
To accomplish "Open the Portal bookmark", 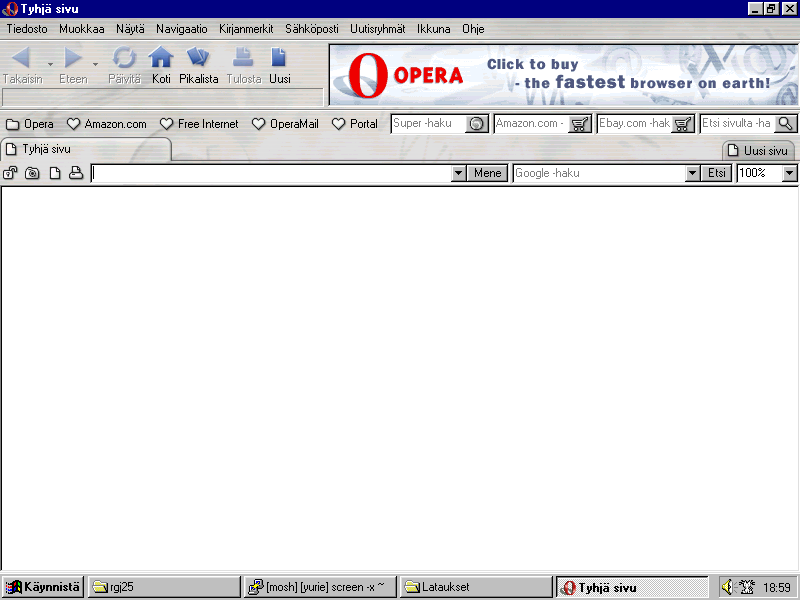I will point(355,124).
